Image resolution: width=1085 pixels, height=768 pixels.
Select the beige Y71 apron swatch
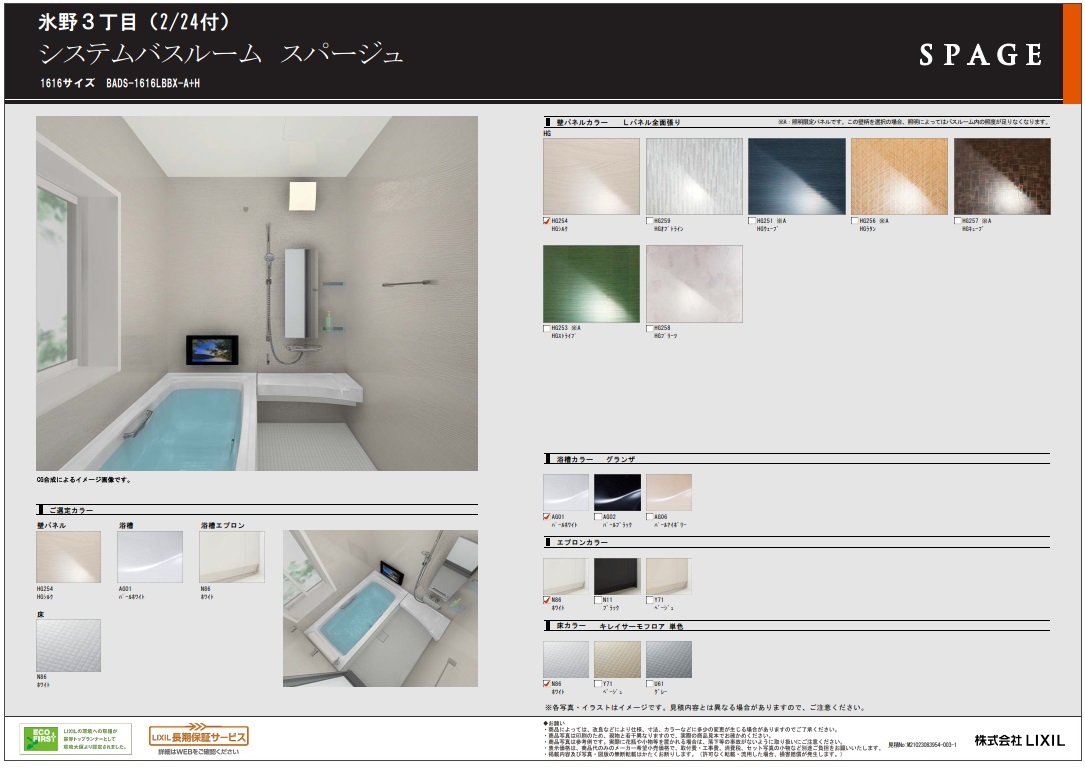669,576
